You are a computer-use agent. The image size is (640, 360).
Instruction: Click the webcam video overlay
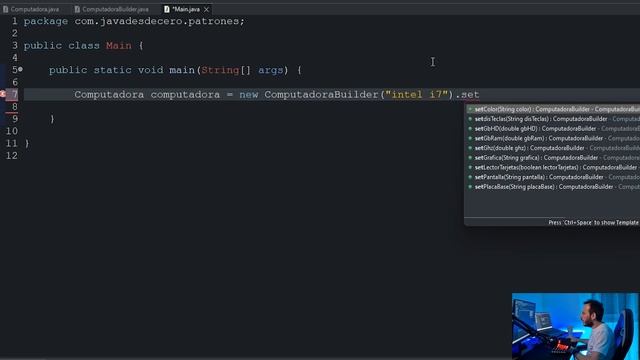575,326
